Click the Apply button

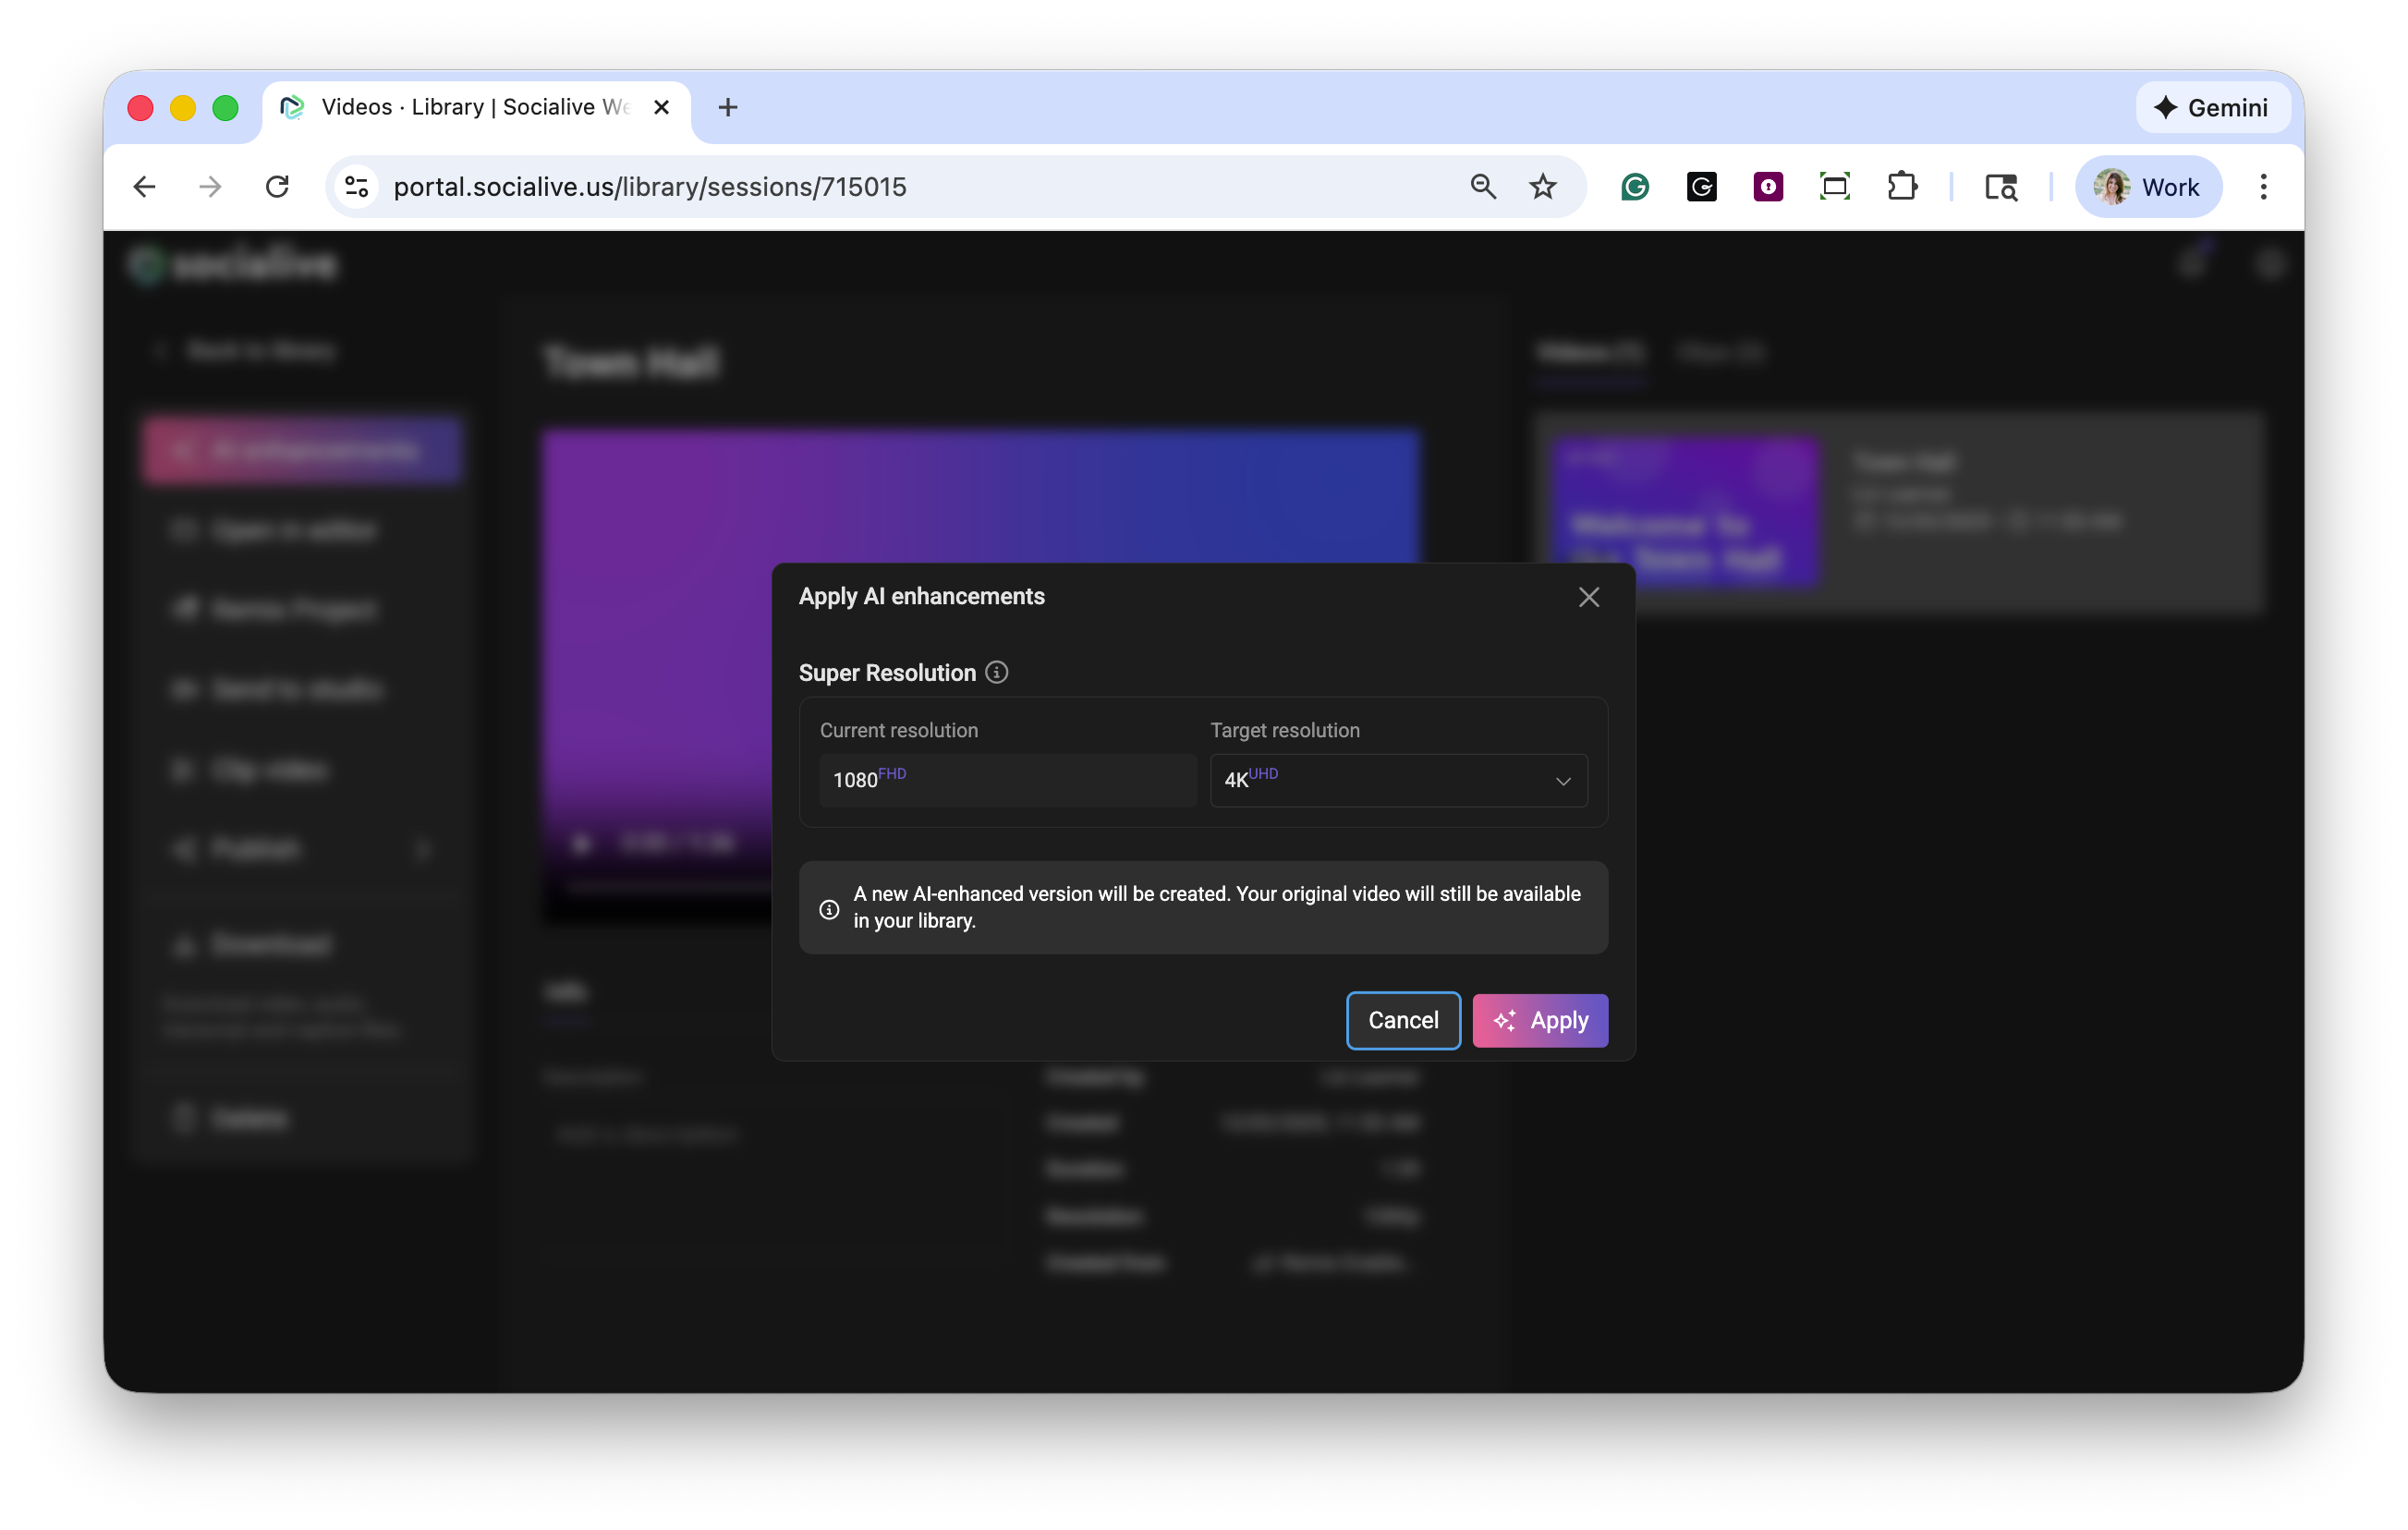pyautogui.click(x=1539, y=1020)
